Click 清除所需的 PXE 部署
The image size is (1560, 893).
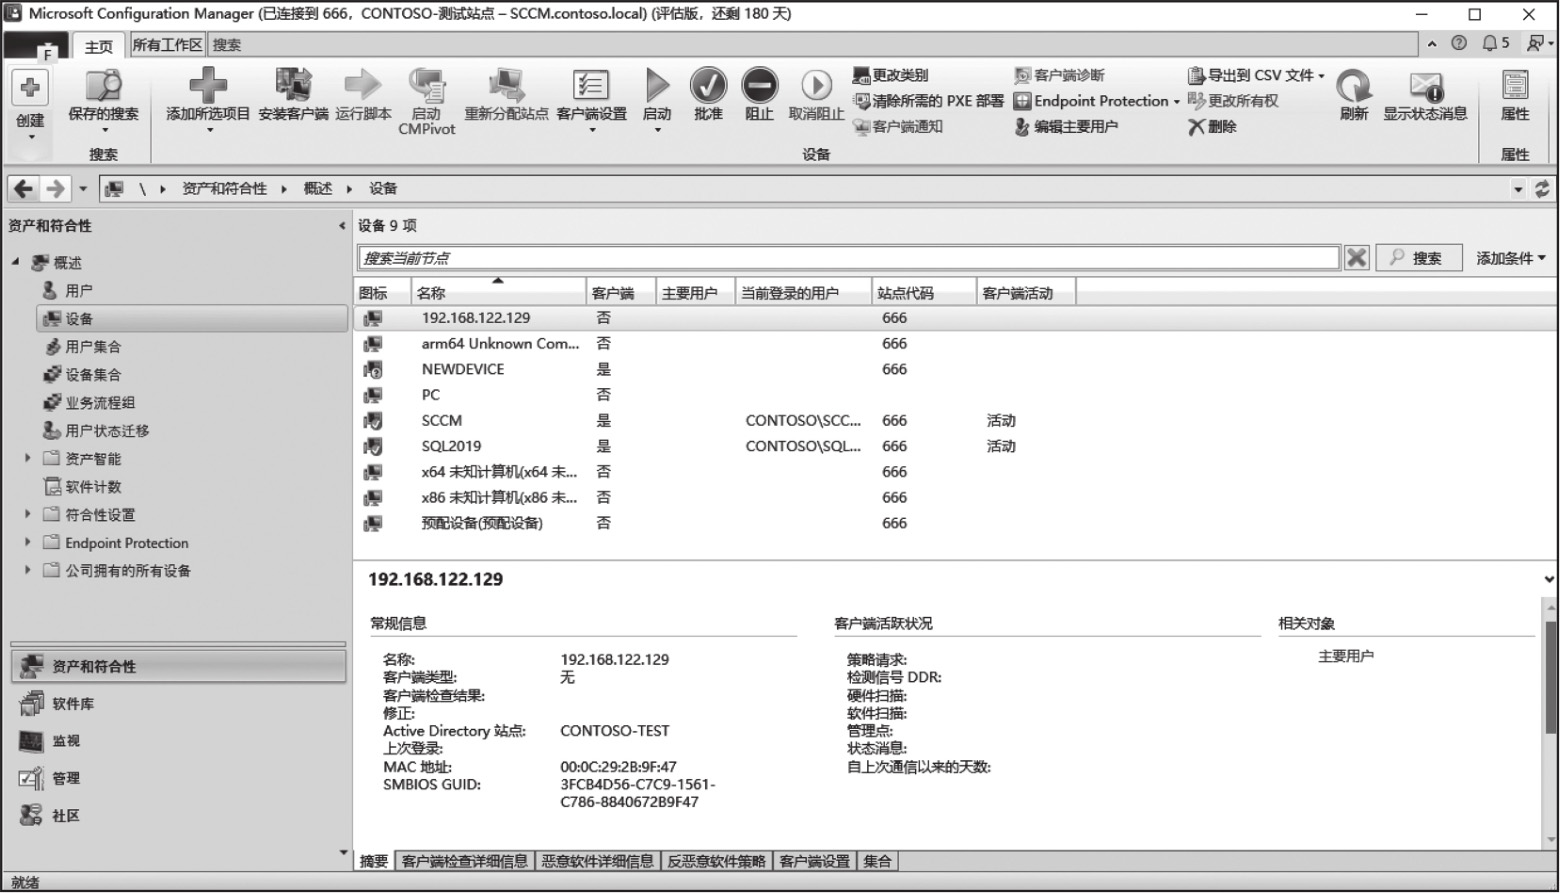tap(928, 101)
